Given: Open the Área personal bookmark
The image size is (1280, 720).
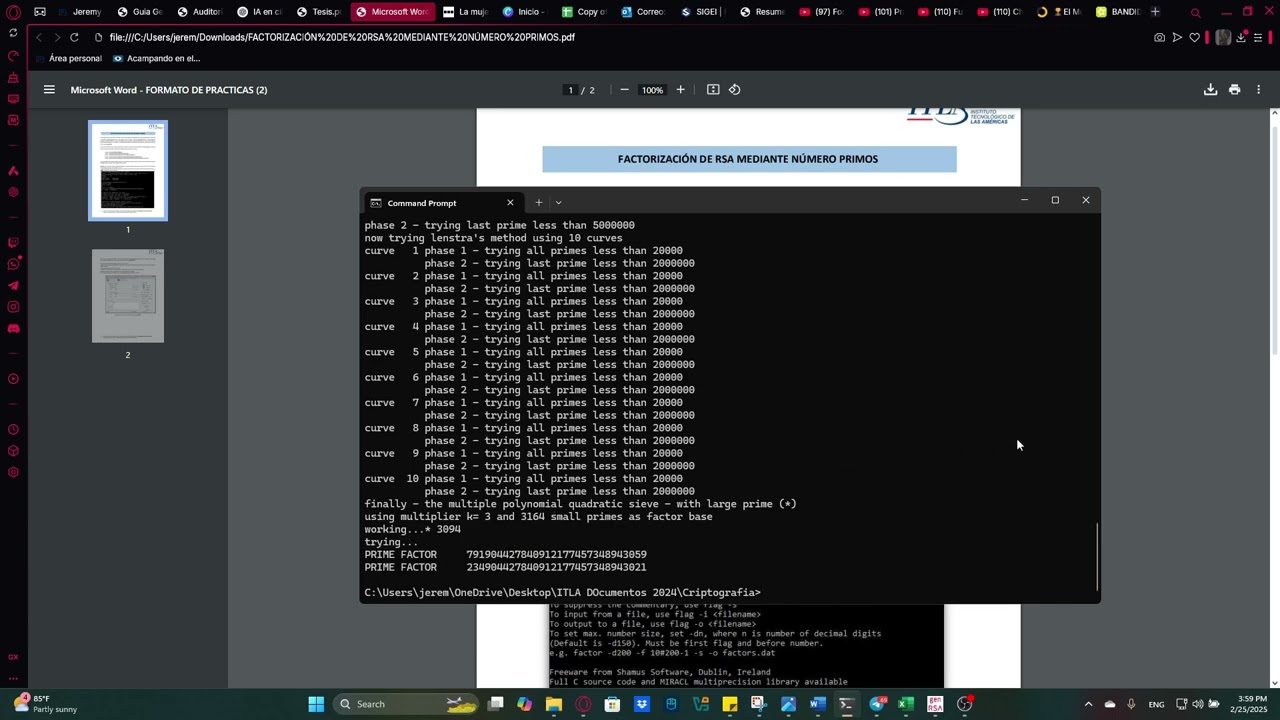Looking at the screenshot, I should (67, 58).
